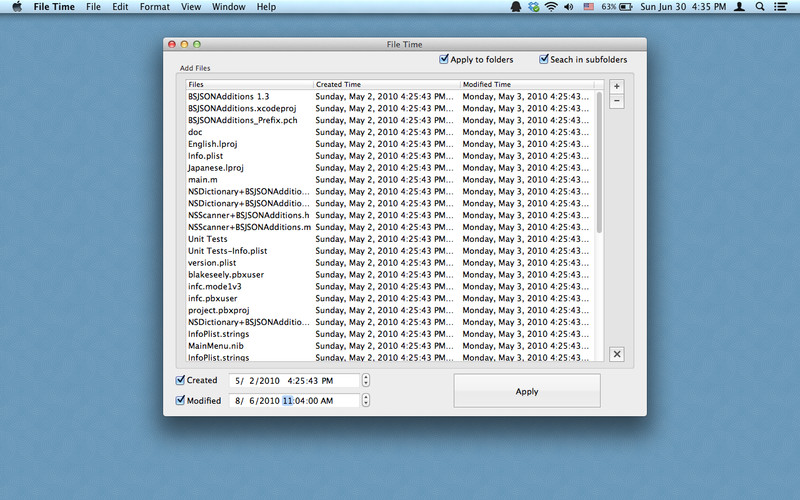Open the File Time application menu
The height and width of the screenshot is (500, 800).
(54, 7)
